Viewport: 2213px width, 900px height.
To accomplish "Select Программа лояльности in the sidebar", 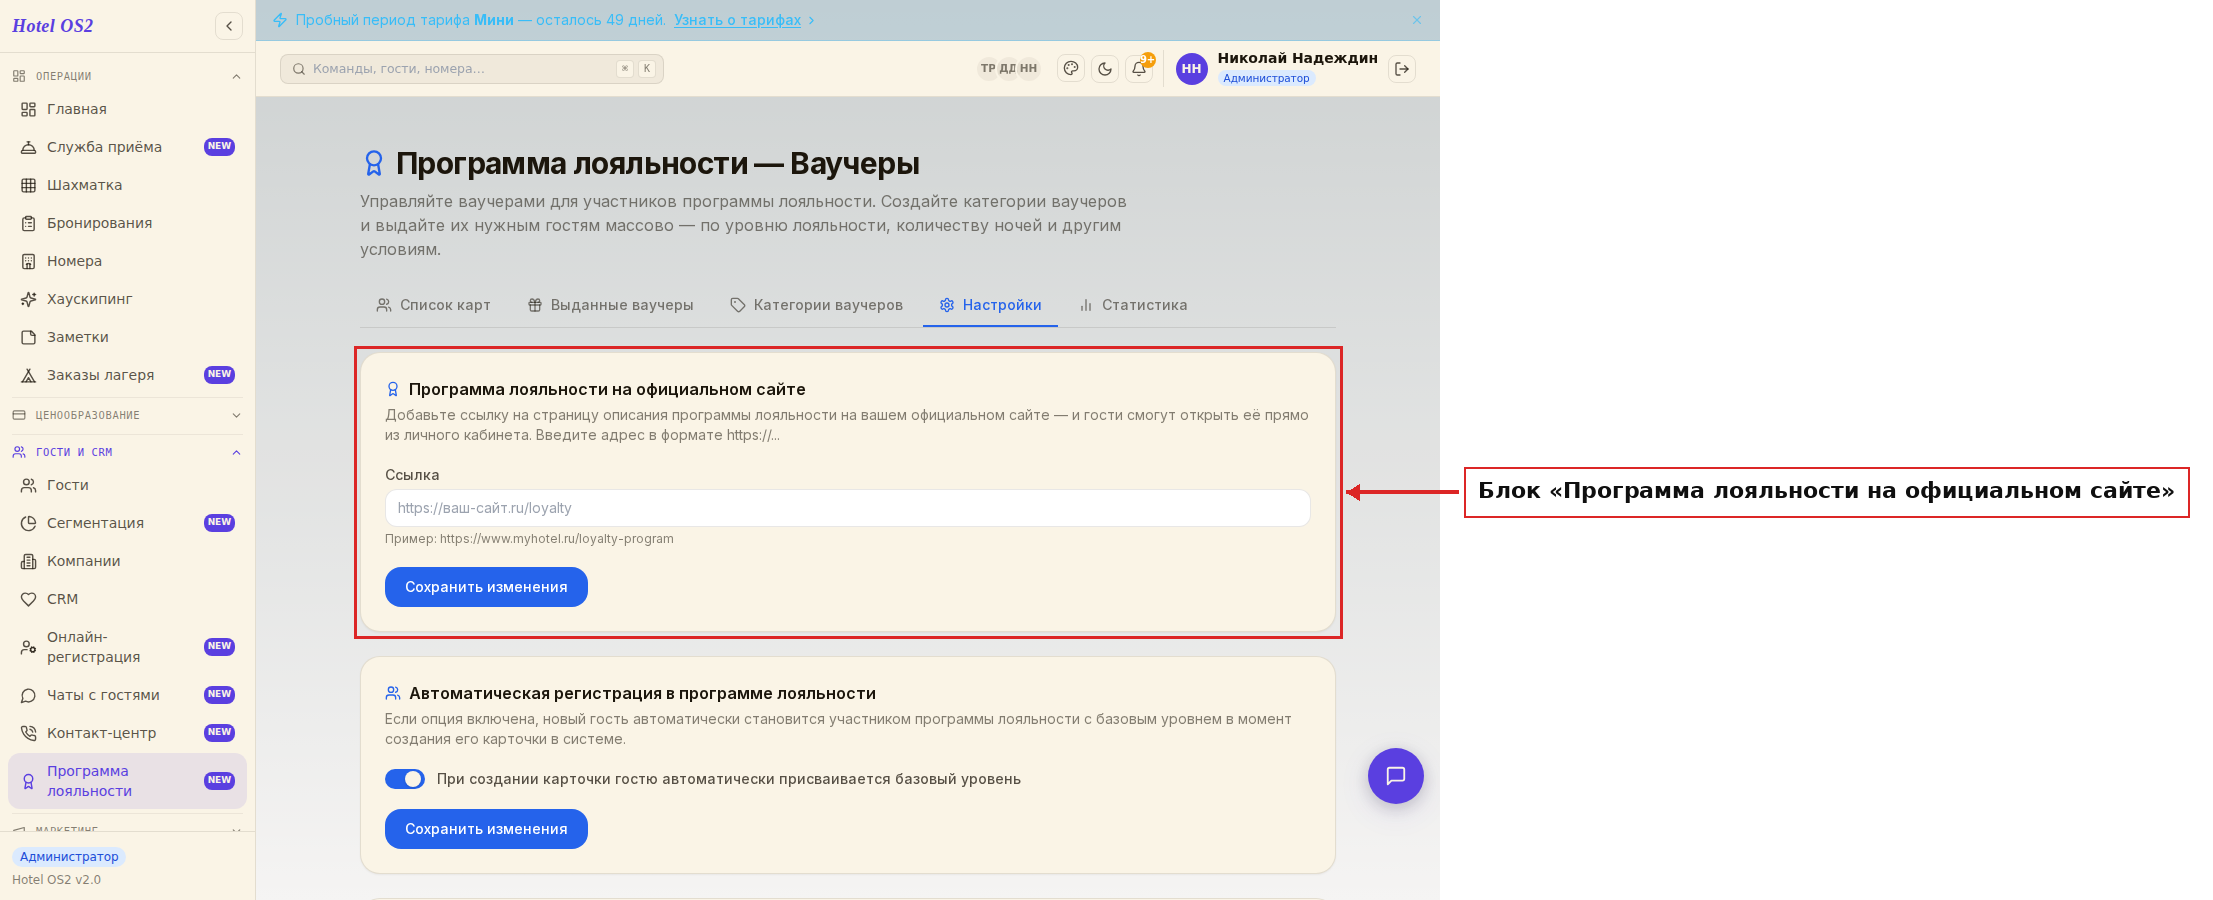I will 127,781.
